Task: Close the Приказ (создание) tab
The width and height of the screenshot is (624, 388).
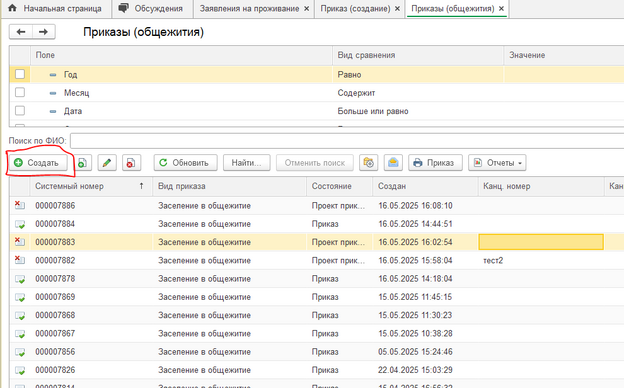Action: [397, 8]
